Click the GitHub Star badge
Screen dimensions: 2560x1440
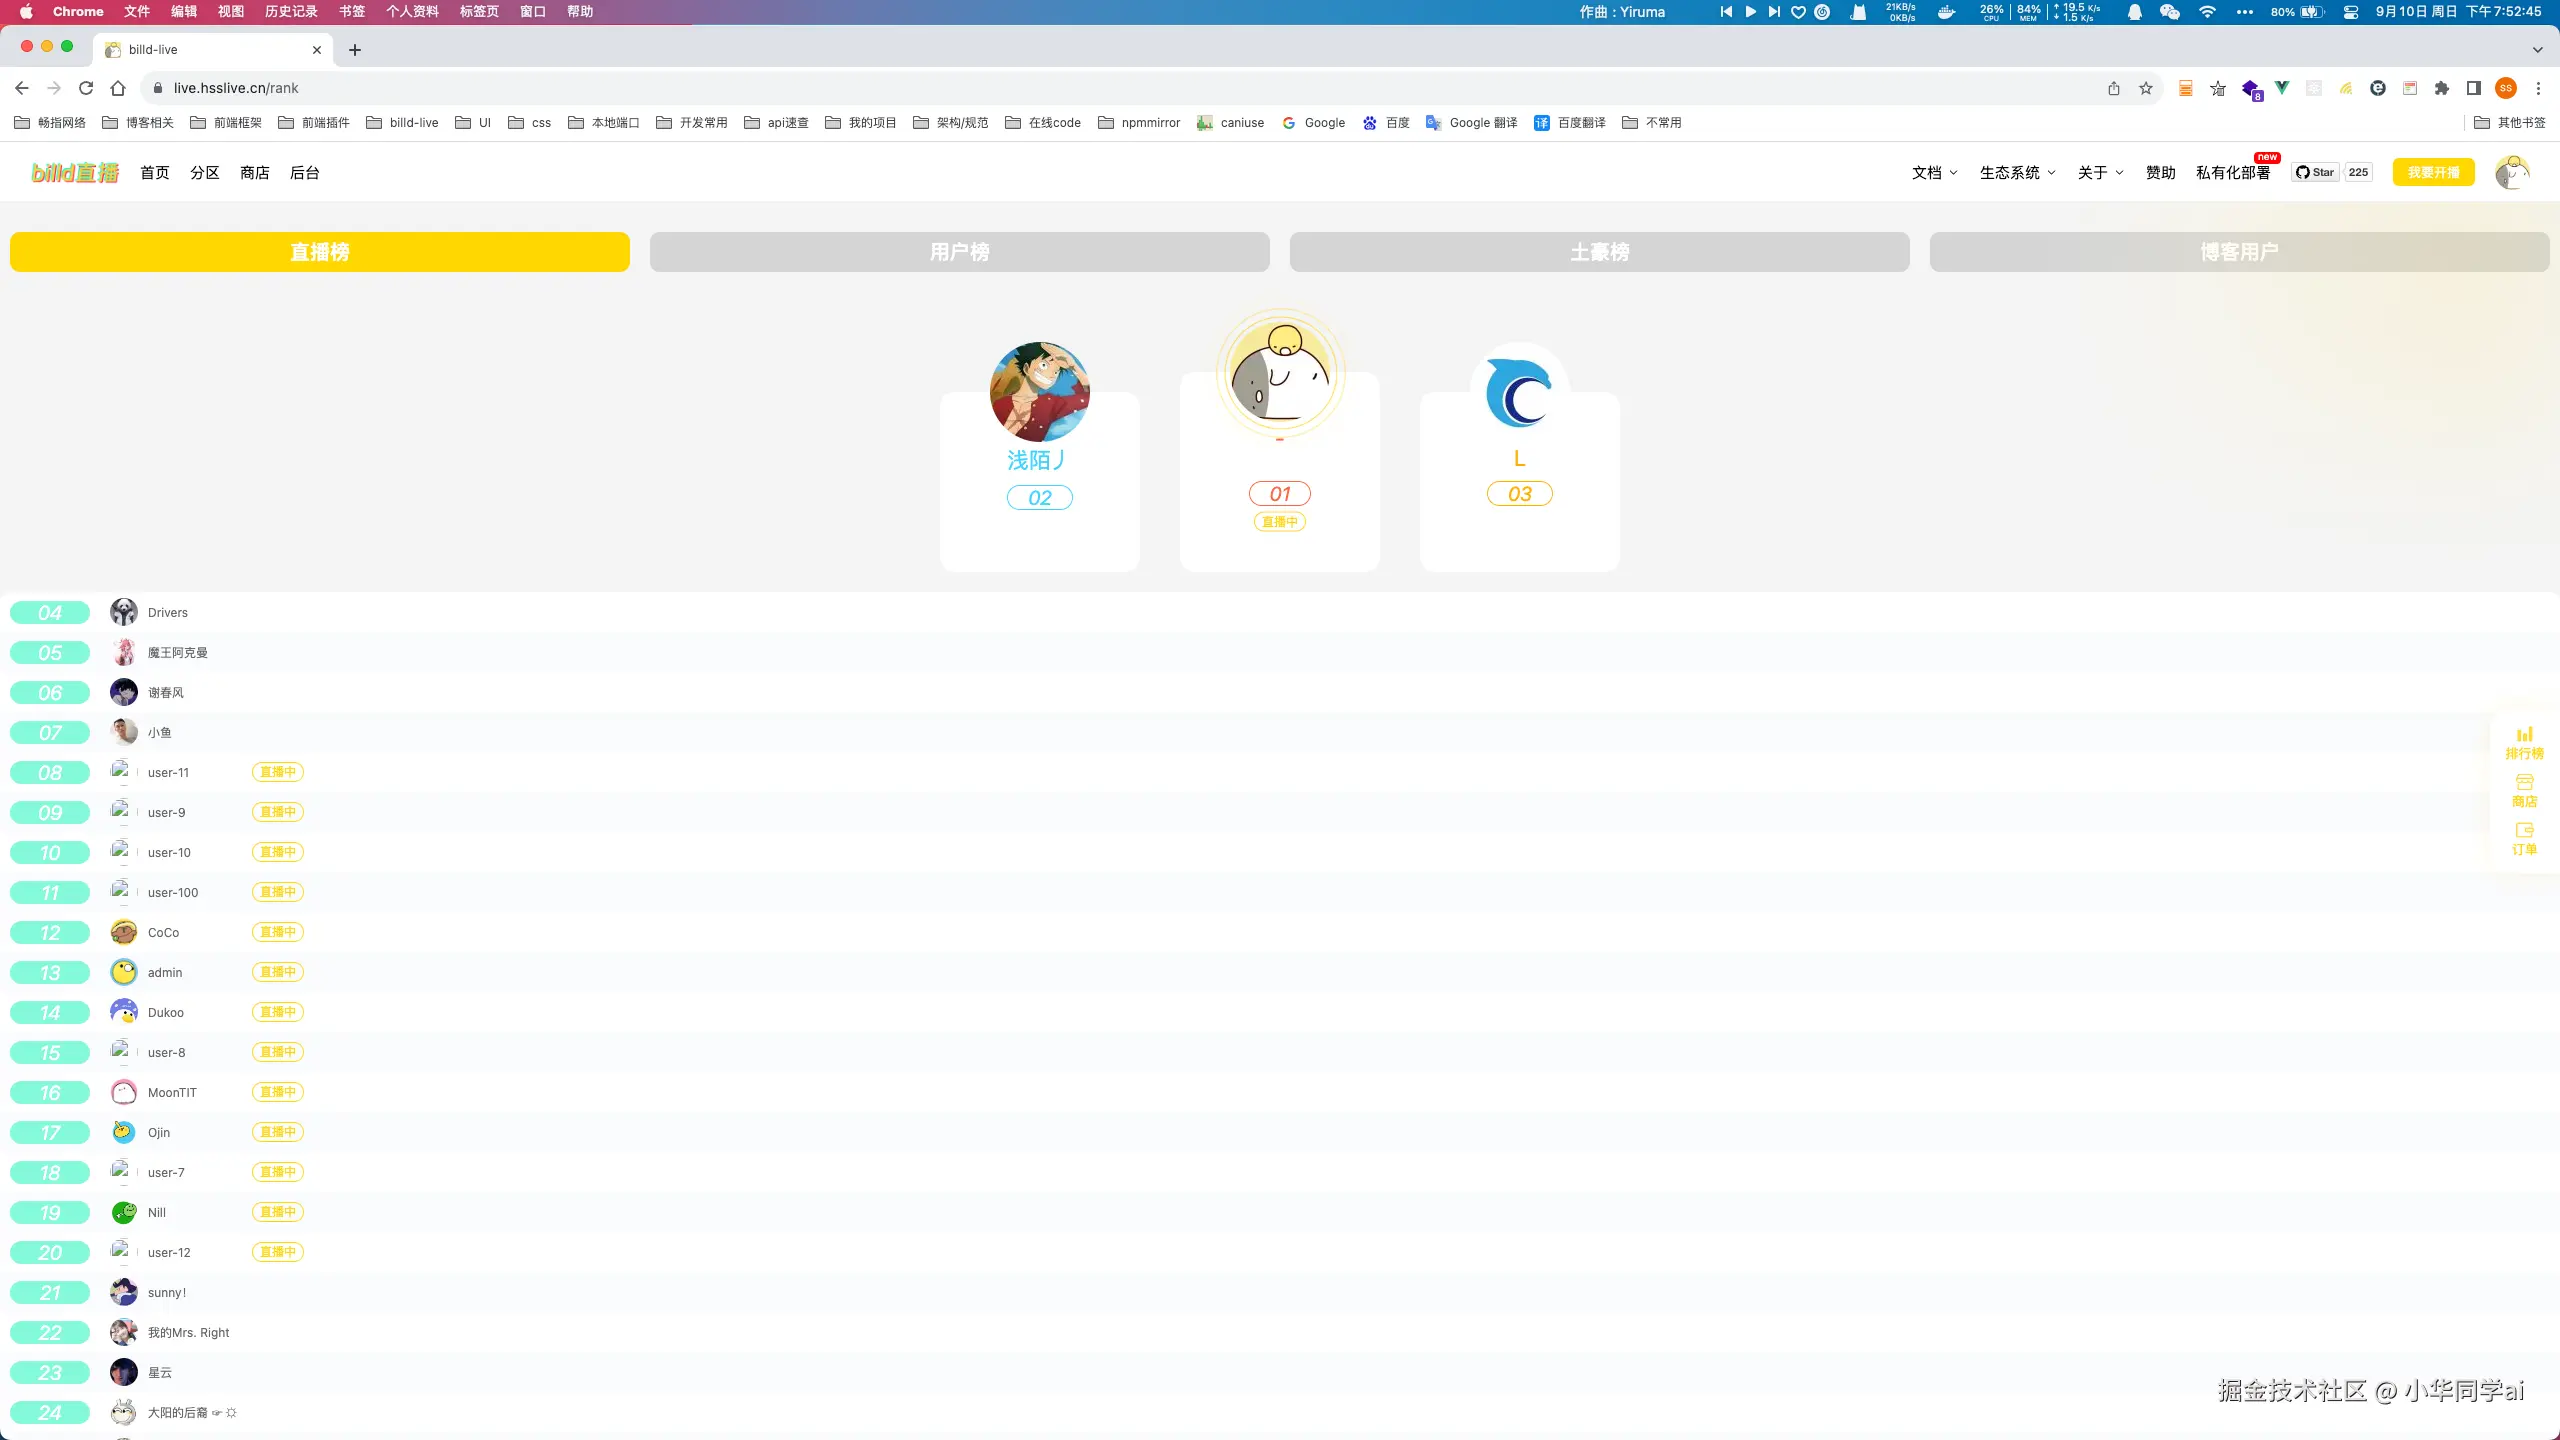pos(2315,172)
